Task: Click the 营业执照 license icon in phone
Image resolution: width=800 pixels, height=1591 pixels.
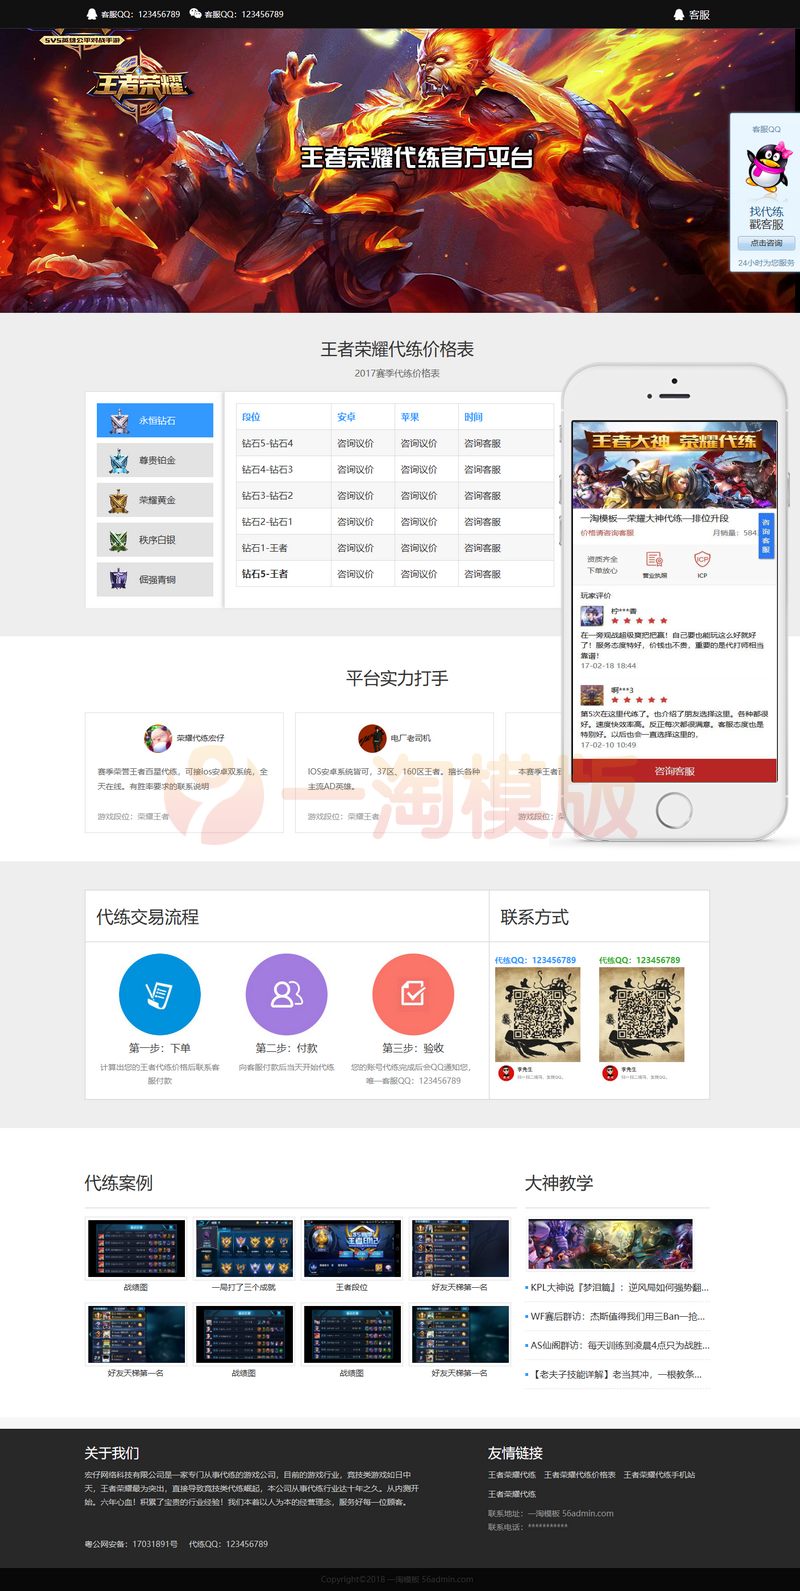Action: coord(654,560)
